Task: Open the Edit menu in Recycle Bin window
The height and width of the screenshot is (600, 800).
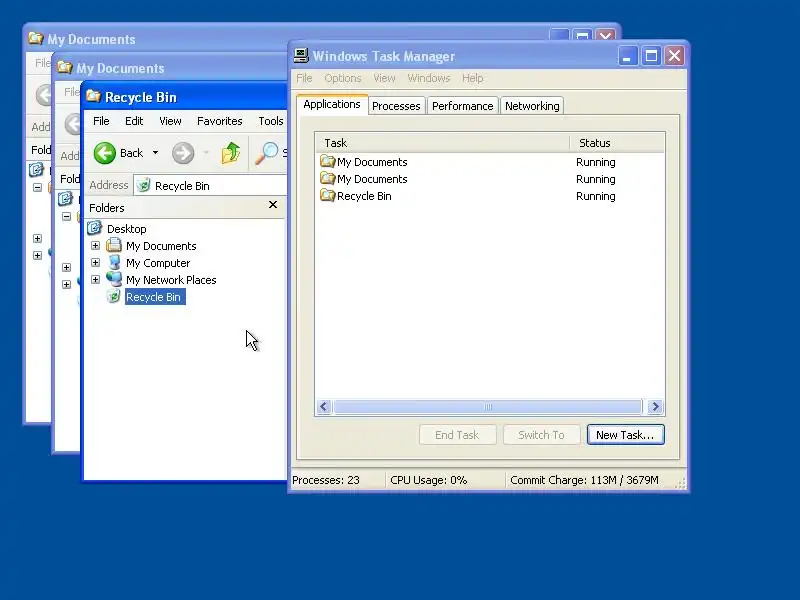Action: point(134,121)
